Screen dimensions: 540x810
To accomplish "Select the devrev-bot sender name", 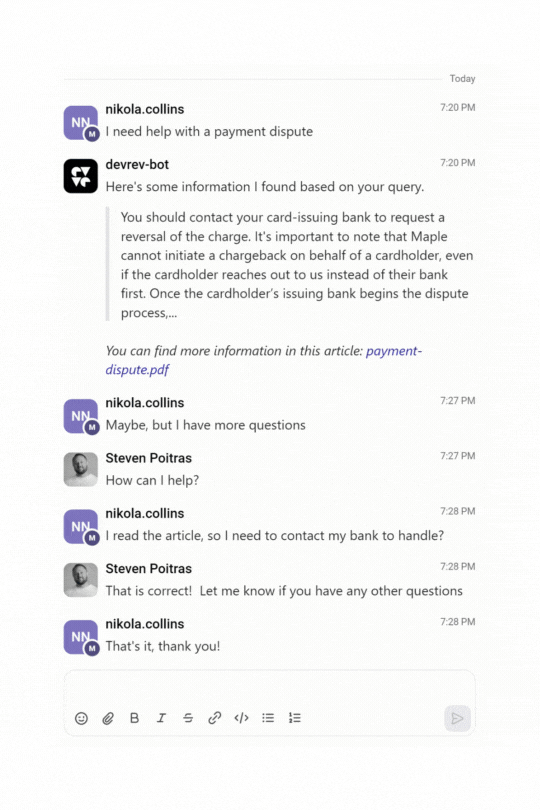I will pos(137,164).
